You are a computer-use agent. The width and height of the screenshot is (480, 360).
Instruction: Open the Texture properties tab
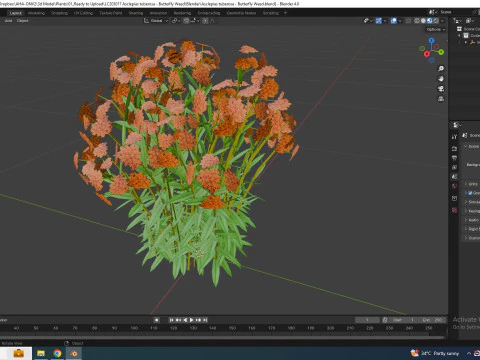point(454,210)
